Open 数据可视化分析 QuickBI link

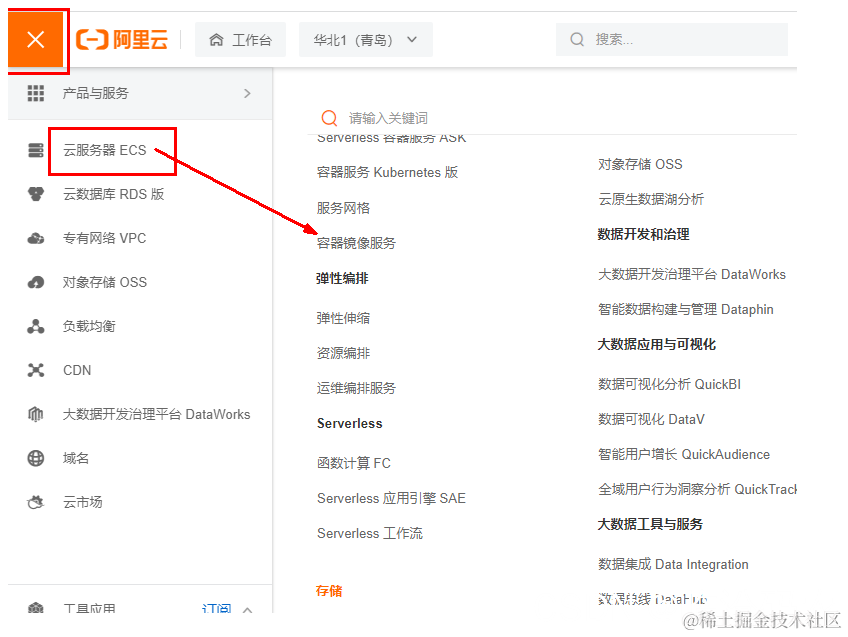point(670,384)
